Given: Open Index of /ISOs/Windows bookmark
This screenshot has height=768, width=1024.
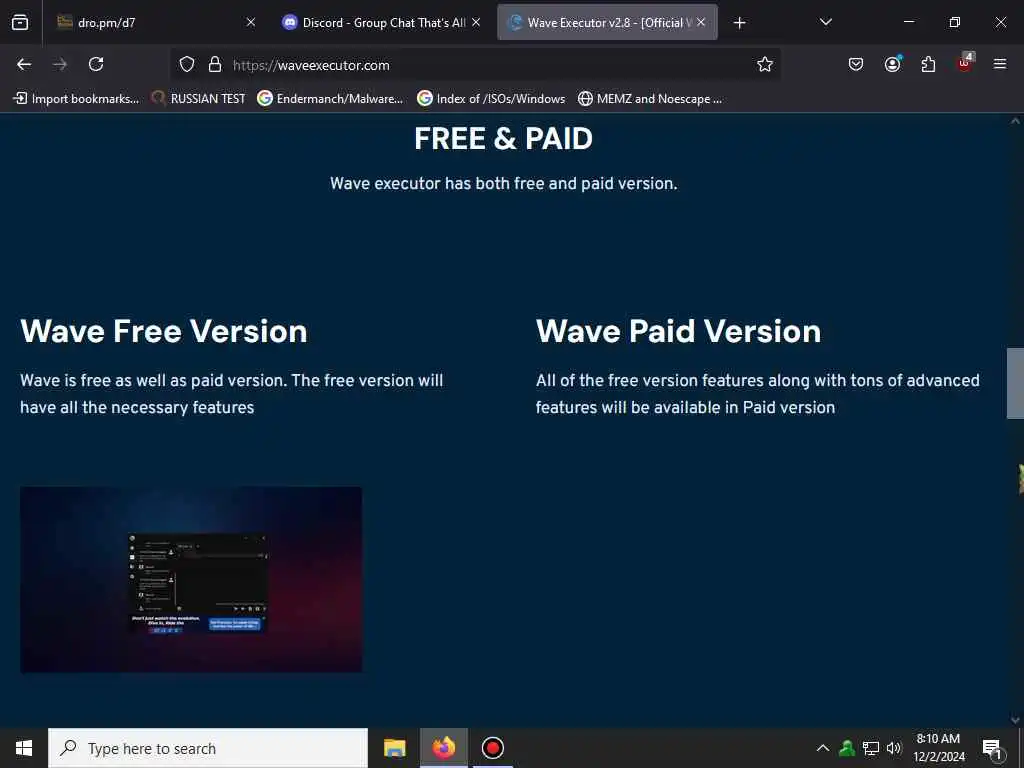Looking at the screenshot, I should [491, 99].
